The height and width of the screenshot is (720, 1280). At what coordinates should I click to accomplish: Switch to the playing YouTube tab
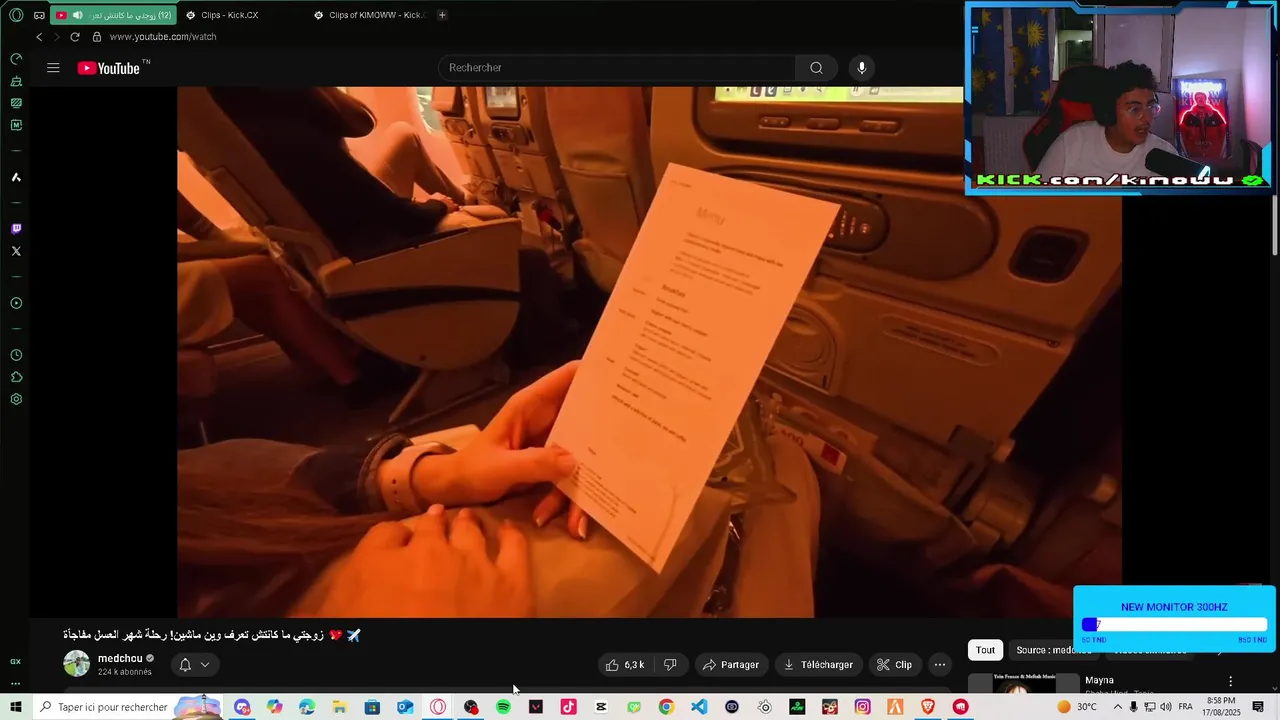(114, 15)
